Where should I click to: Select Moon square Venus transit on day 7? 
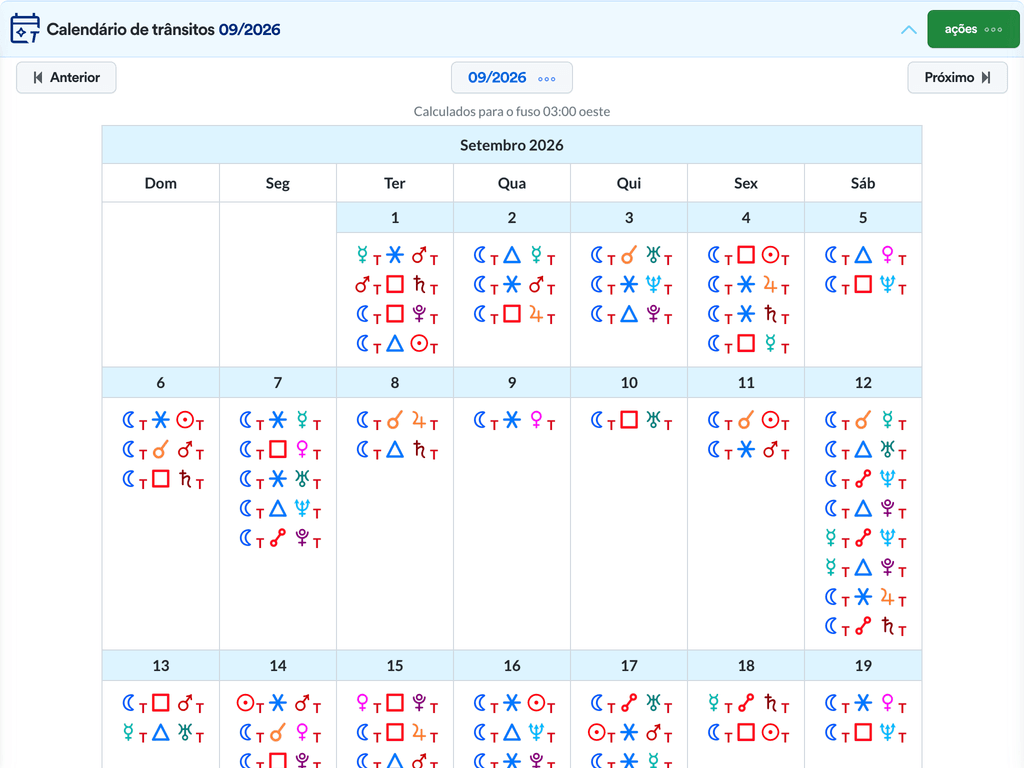point(280,450)
